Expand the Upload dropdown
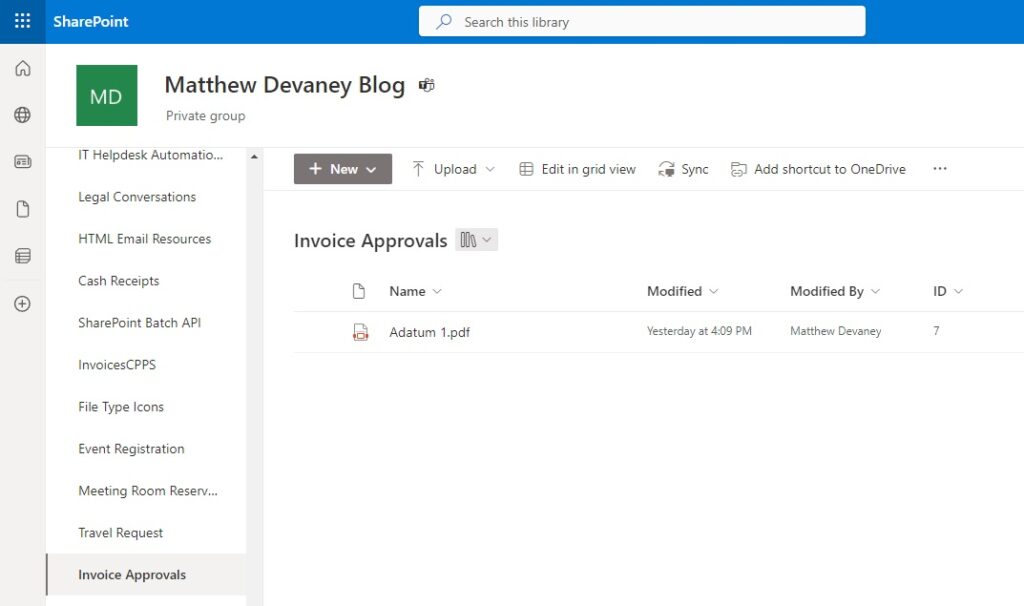The width and height of the screenshot is (1024, 606). pos(452,169)
